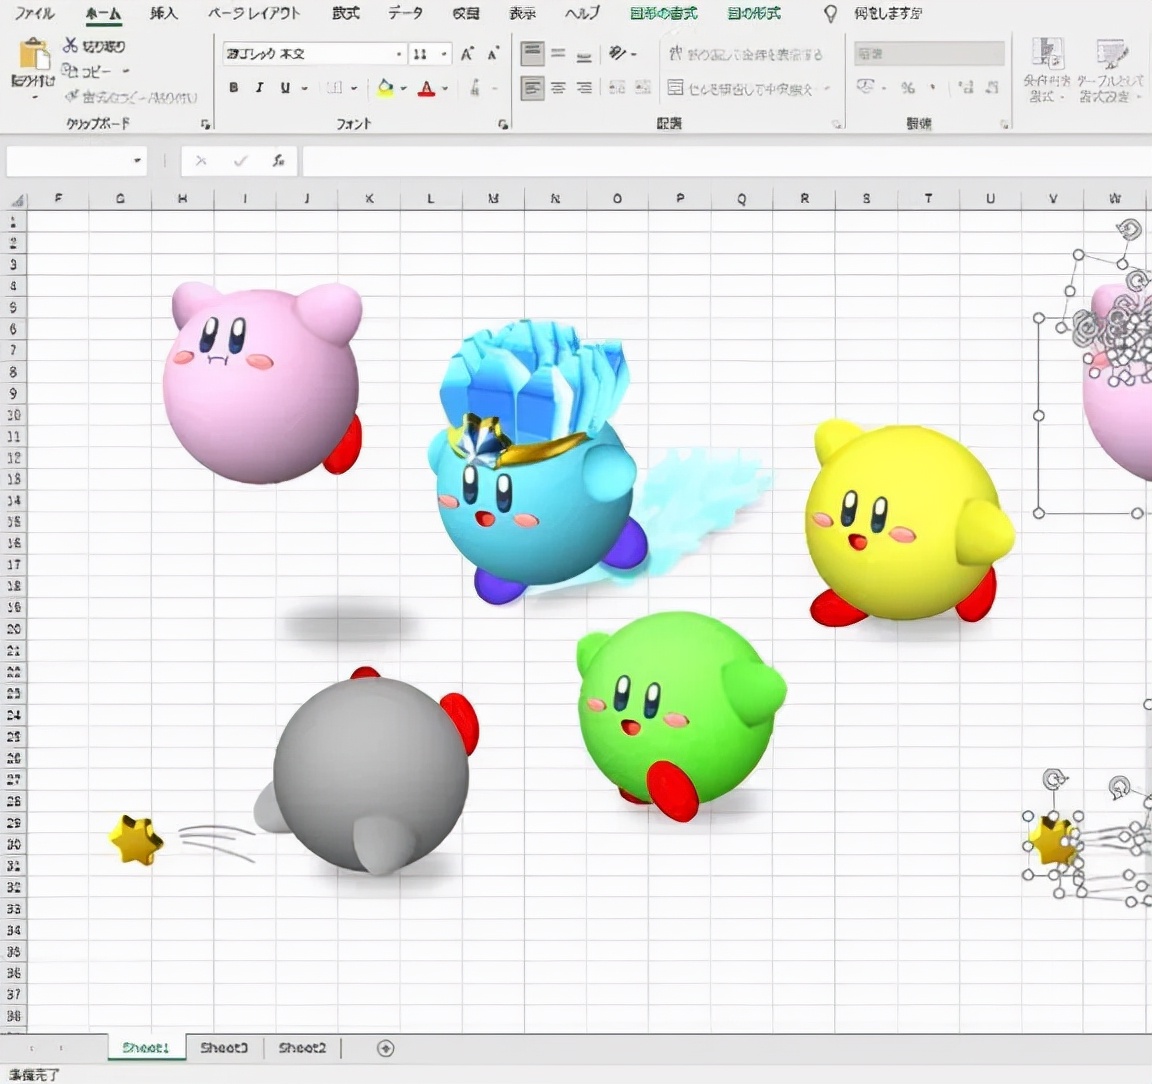Switch to the ページレイアウト tab
This screenshot has width=1152, height=1084.
(x=253, y=13)
